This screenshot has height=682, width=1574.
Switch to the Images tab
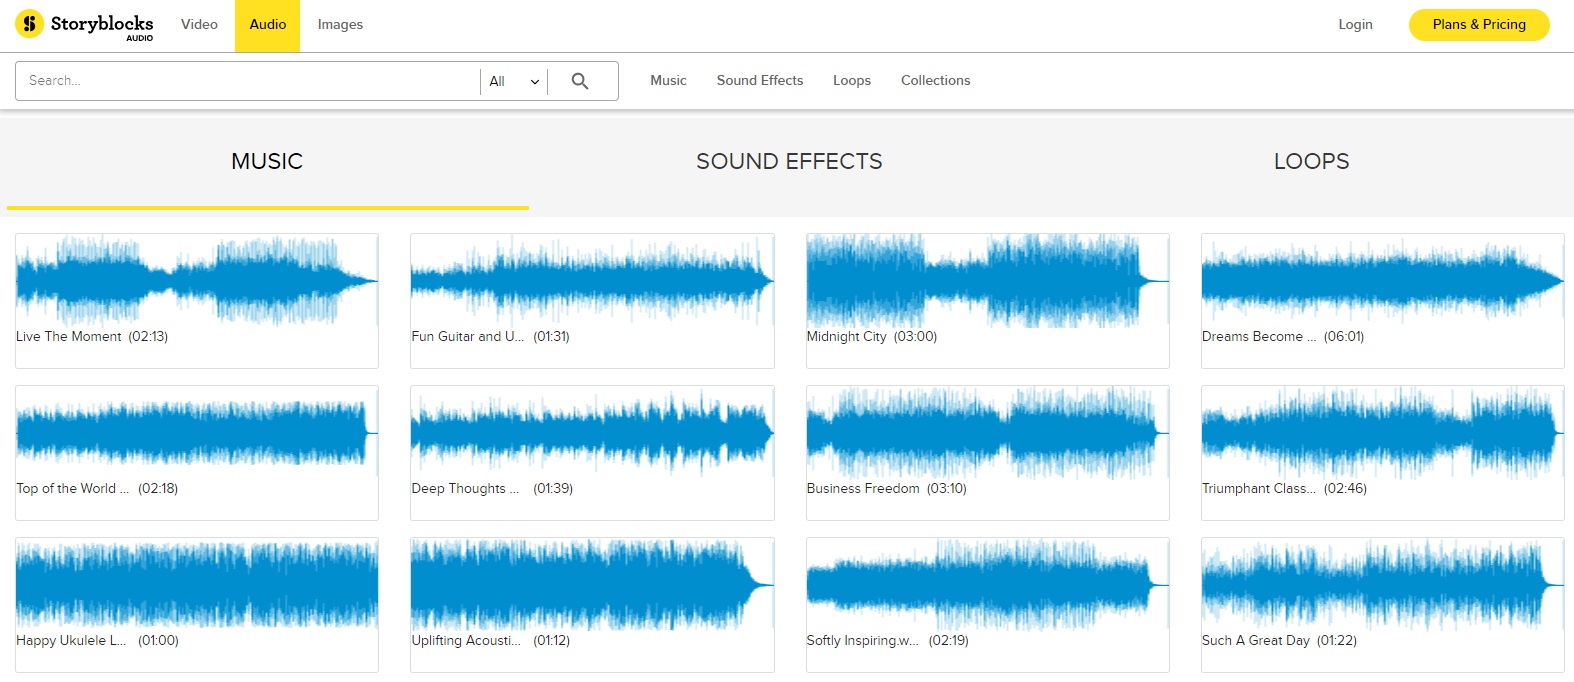(x=340, y=25)
